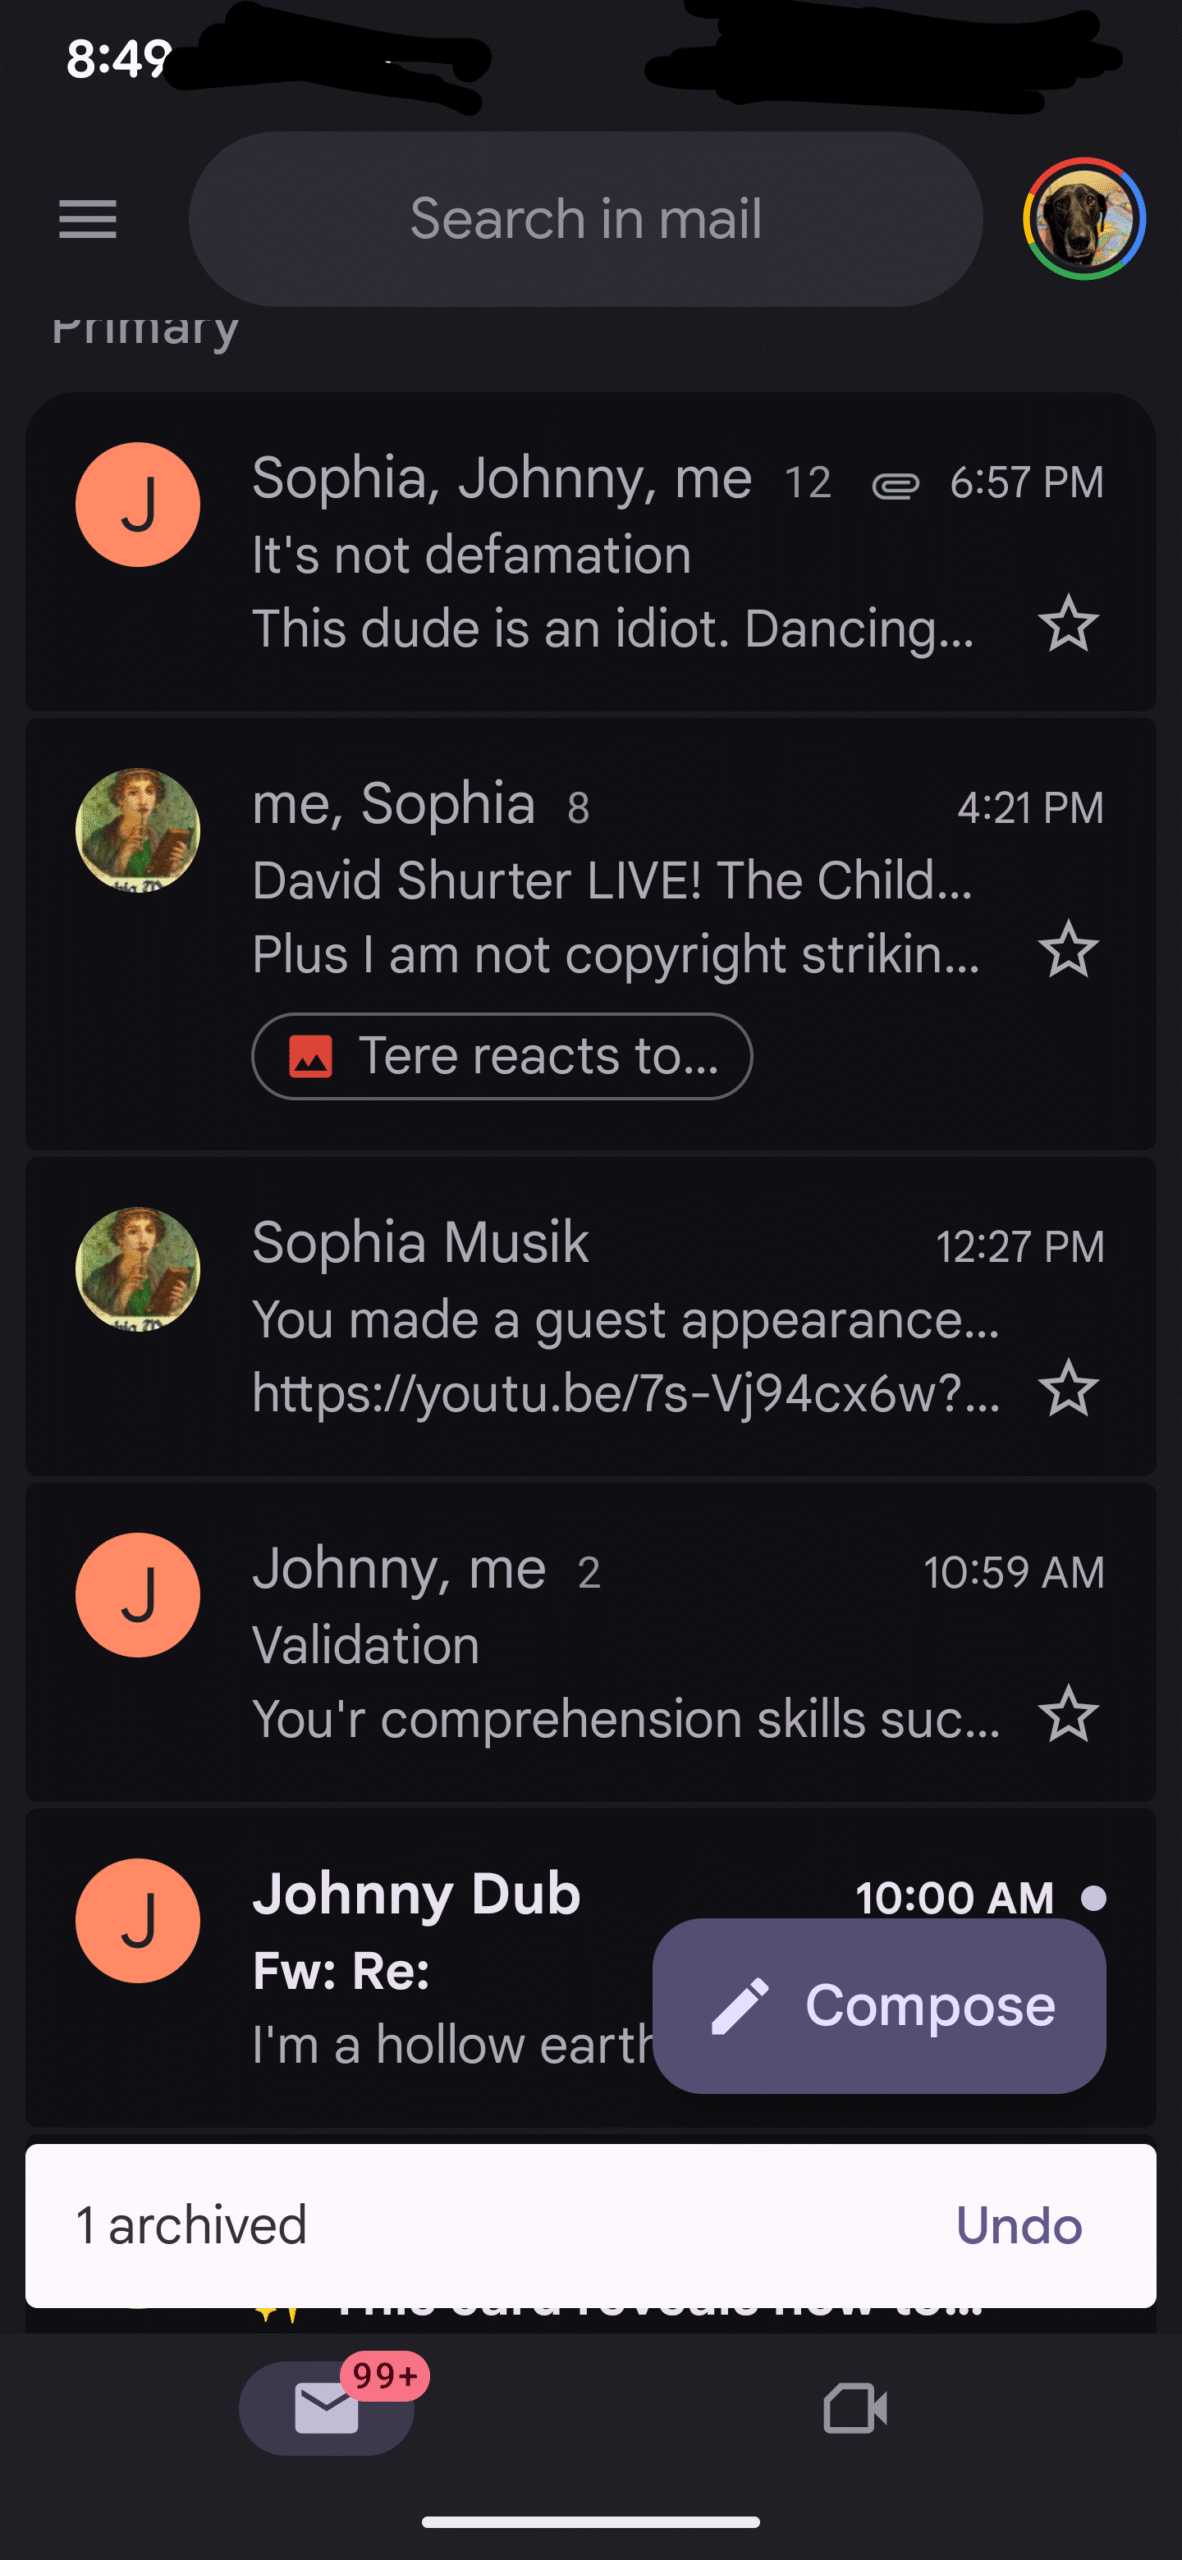Screen dimensions: 1182x2560
Task: Star the Validation email
Action: click(x=1068, y=1714)
